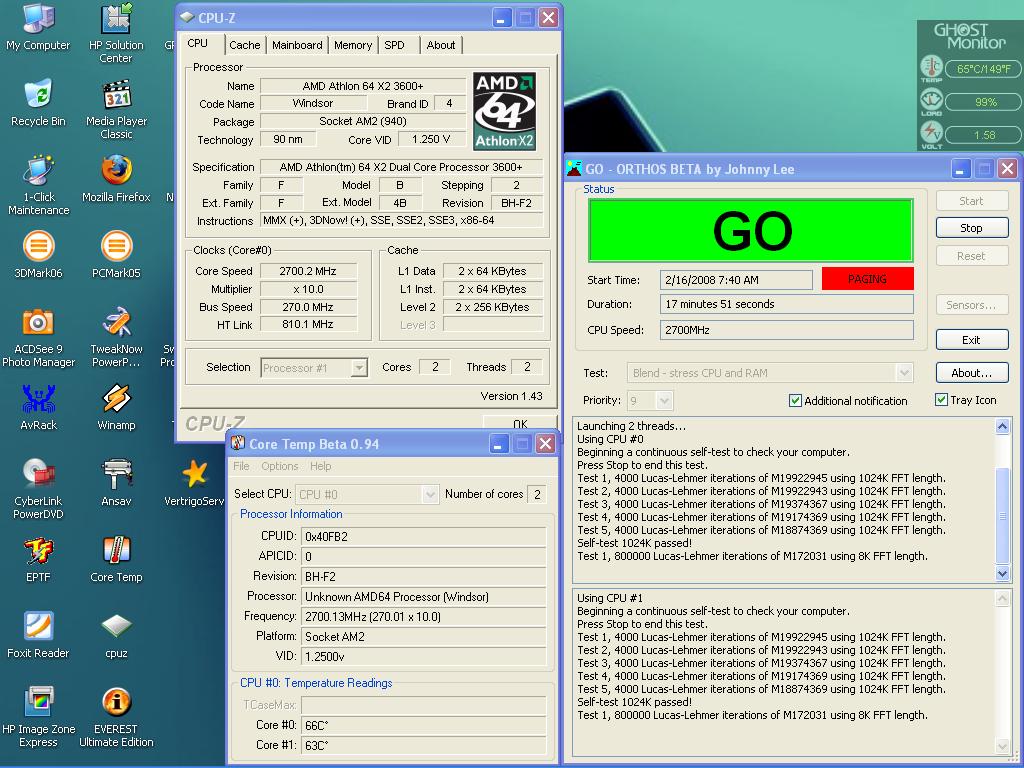Open Core Temp File menu
The width and height of the screenshot is (1024, 768).
click(241, 466)
